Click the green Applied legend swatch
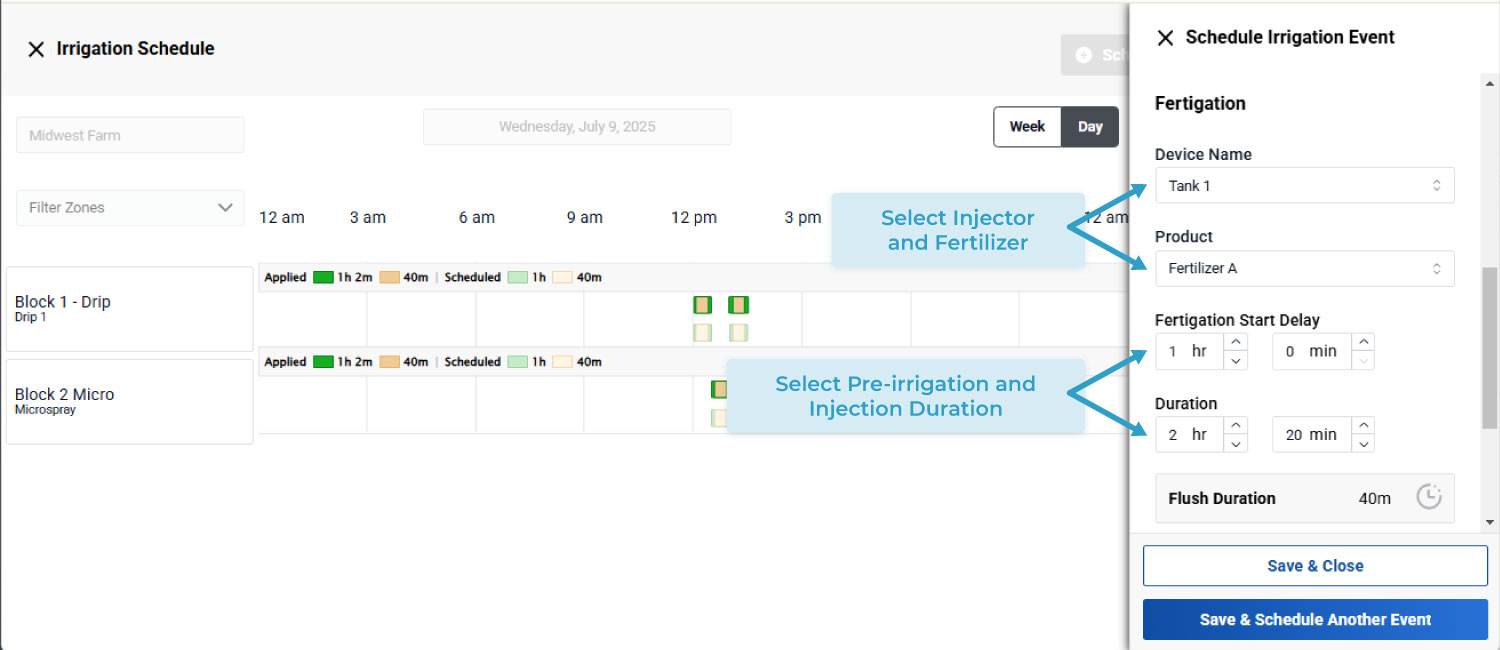Image resolution: width=1500 pixels, height=650 pixels. [x=322, y=277]
